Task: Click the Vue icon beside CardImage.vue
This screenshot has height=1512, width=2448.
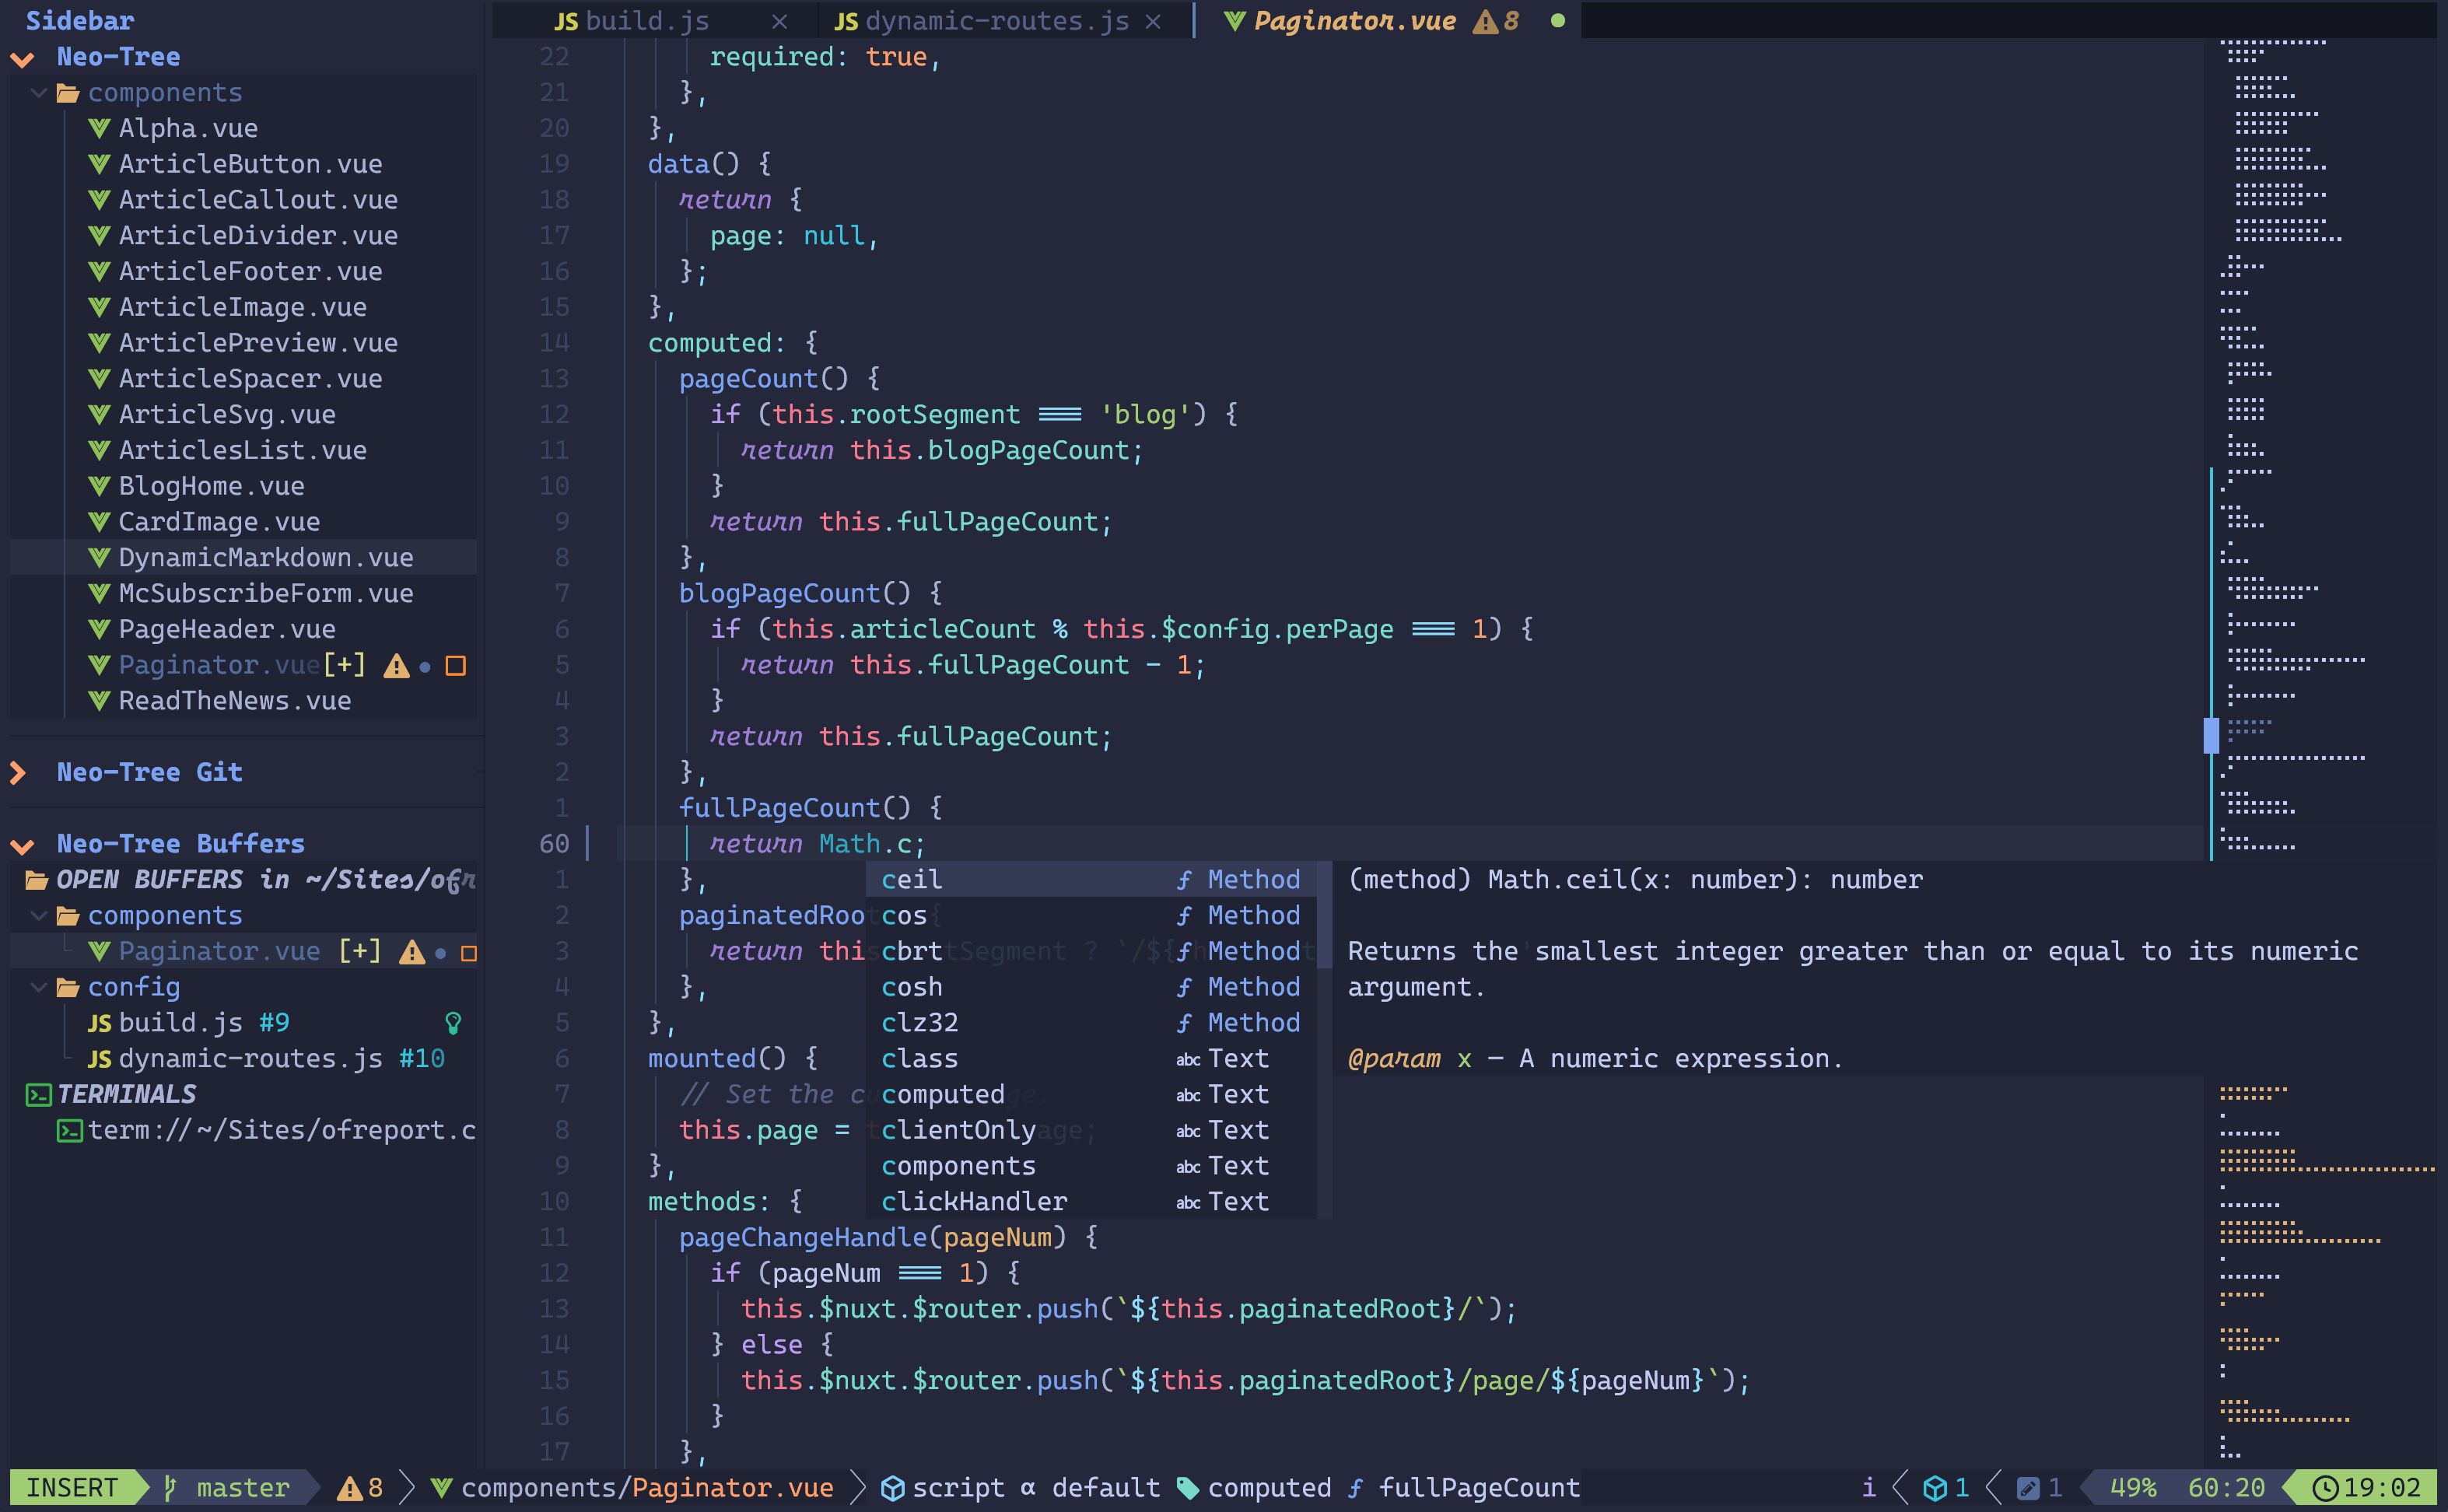Action: [x=99, y=522]
